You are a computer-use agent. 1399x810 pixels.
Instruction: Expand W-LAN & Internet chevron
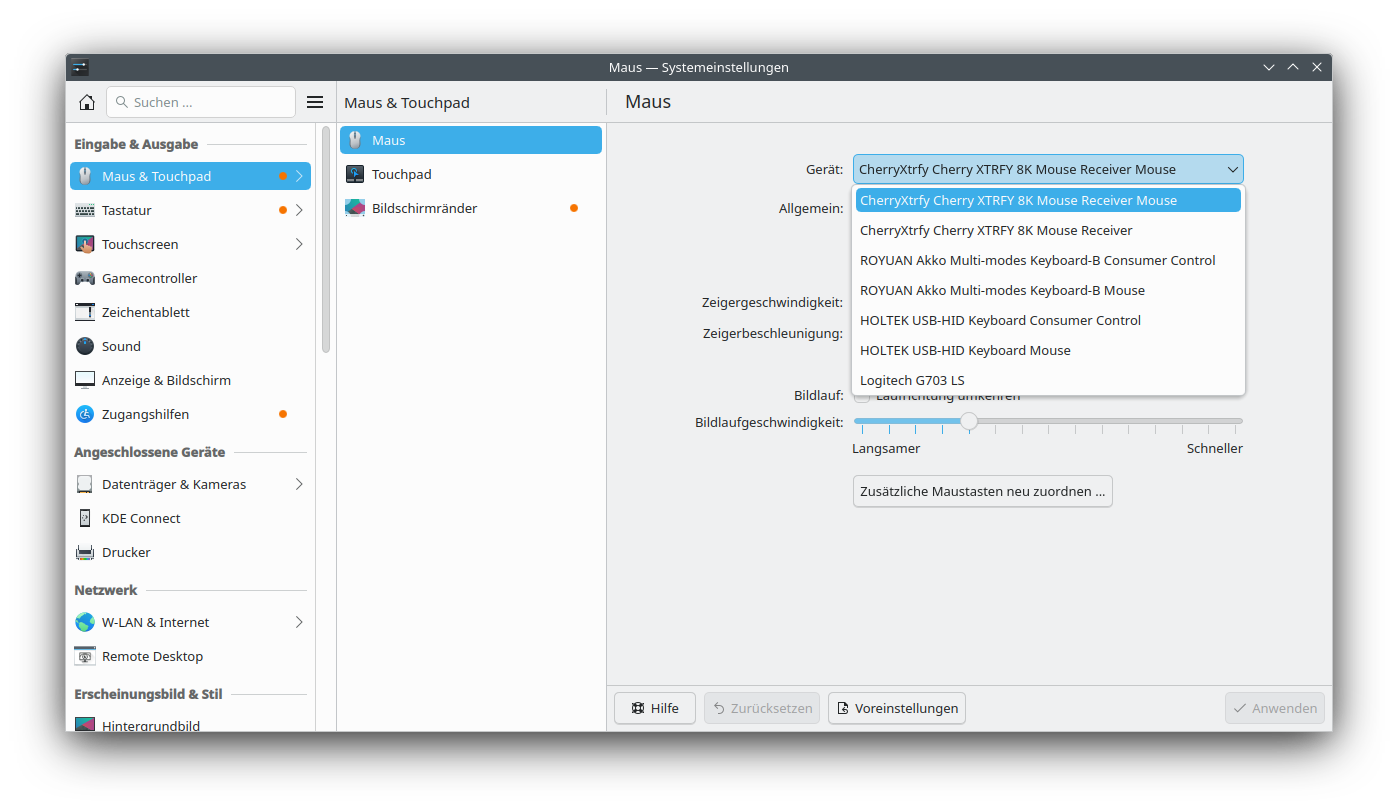(299, 622)
